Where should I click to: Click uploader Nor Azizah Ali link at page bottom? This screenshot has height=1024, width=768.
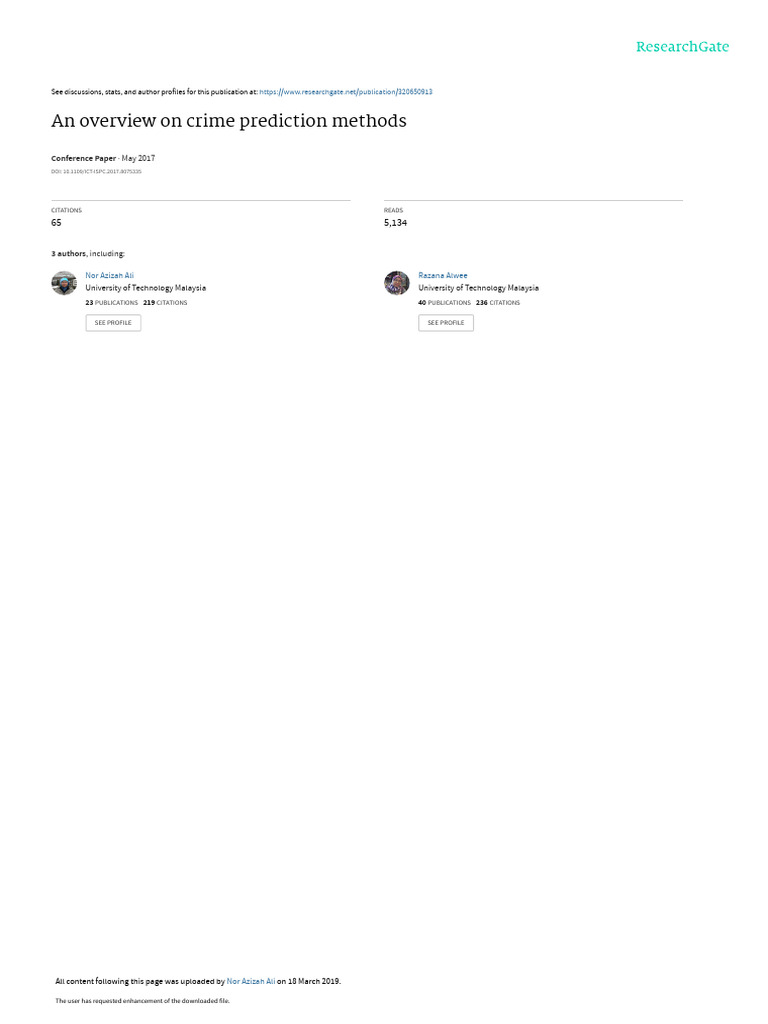pos(251,981)
